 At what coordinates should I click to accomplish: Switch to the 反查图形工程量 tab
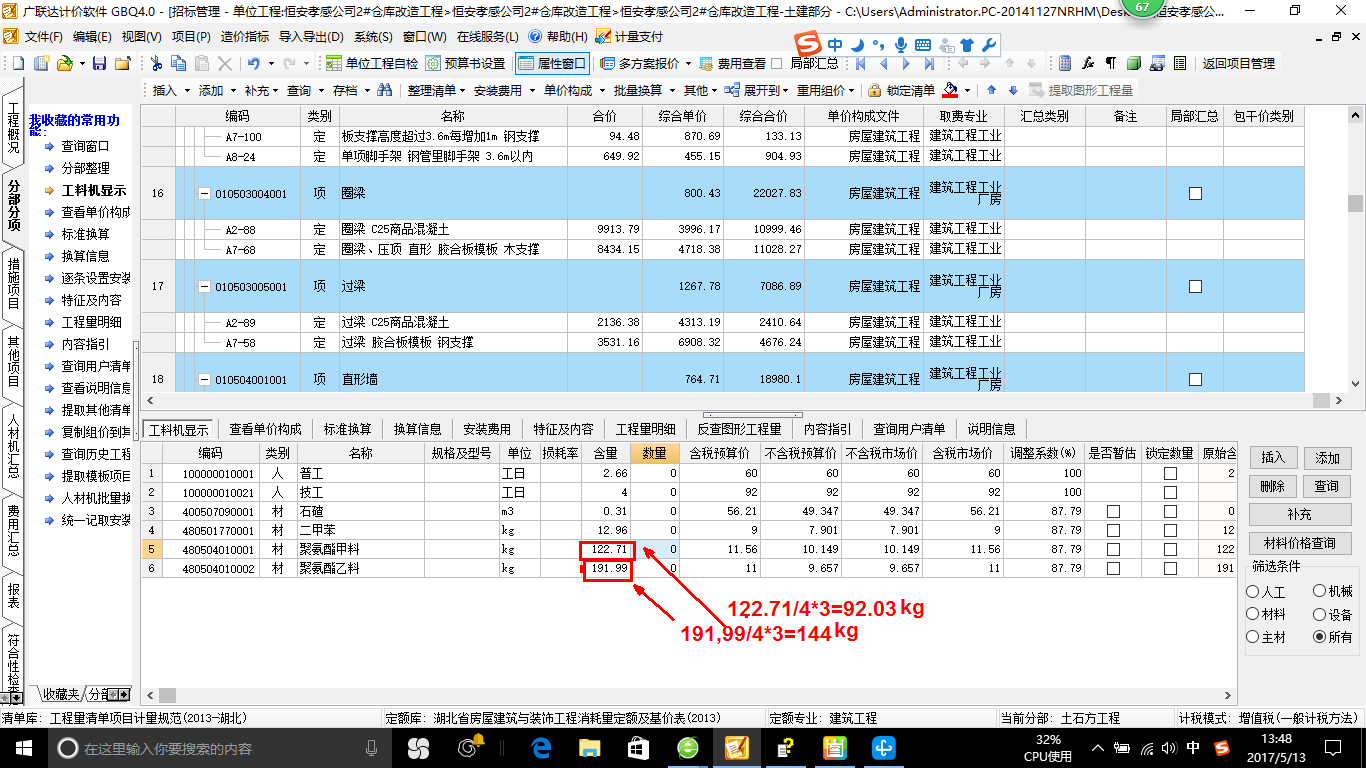739,429
